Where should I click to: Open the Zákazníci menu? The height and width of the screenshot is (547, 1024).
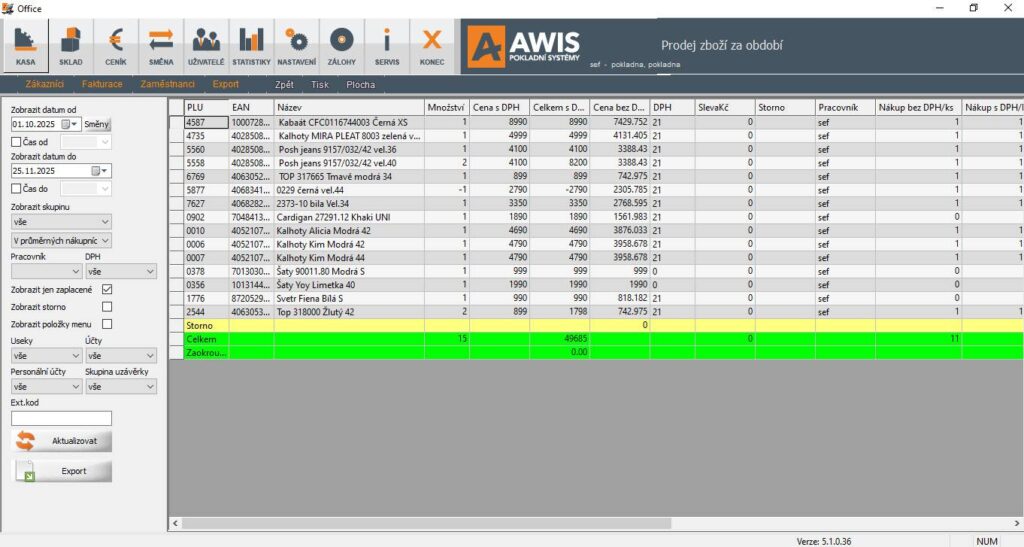[44, 84]
